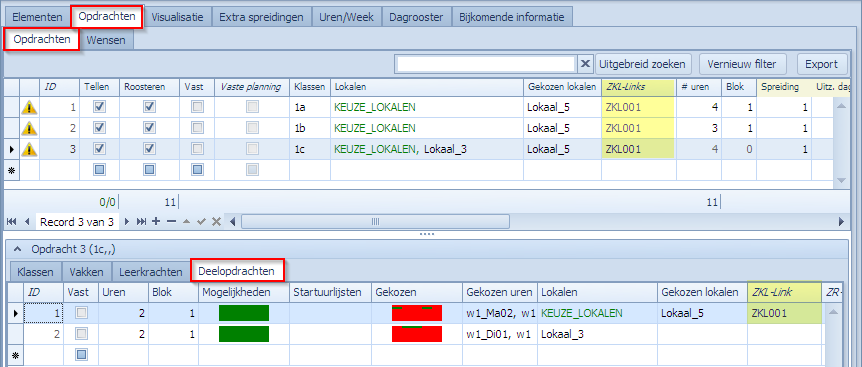Viewport: 862px width, 367px height.
Task: Go to next record in navigator
Action: pyautogui.click(x=127, y=221)
